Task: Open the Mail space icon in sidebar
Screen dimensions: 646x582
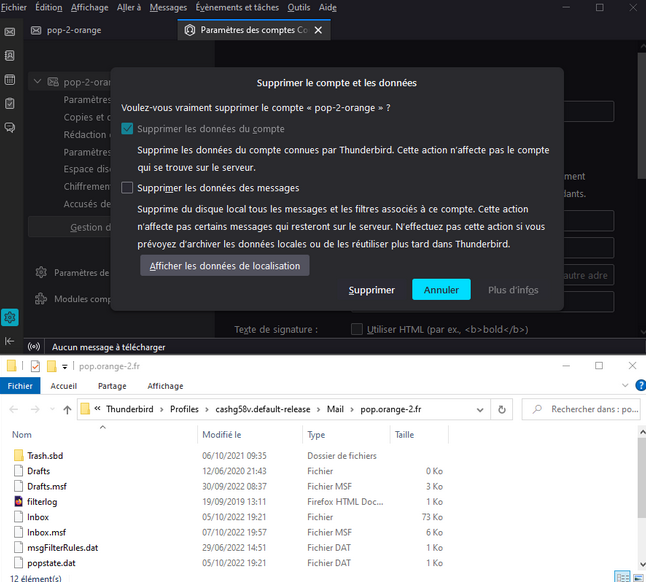Action: [10, 32]
